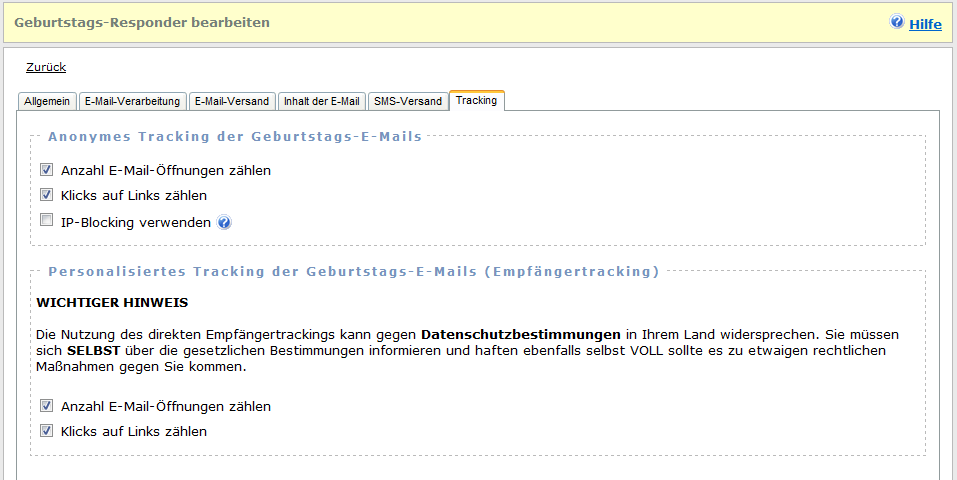Click personalized section's Anzahl E-Mail-Öffnungen zählen label
This screenshot has height=480, width=957.
(x=165, y=407)
